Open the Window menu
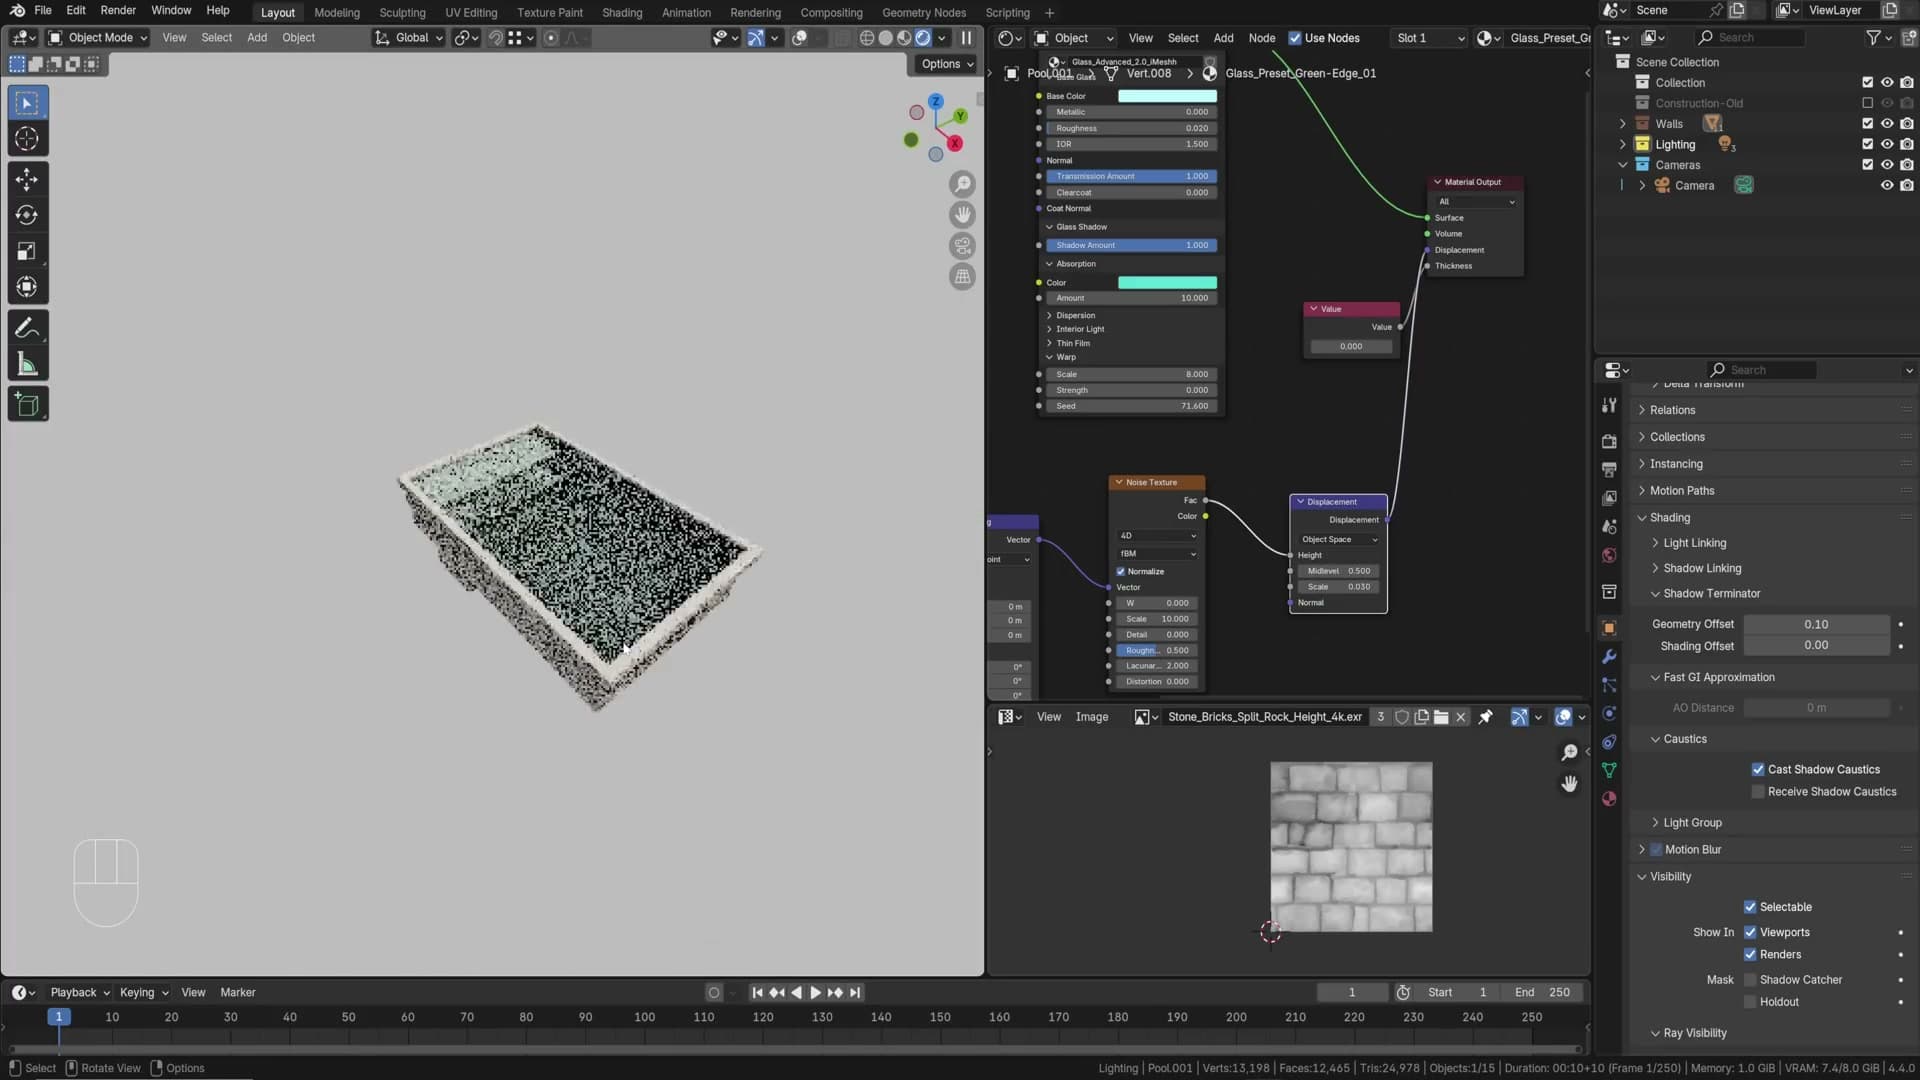The image size is (1920, 1080). pos(171,10)
